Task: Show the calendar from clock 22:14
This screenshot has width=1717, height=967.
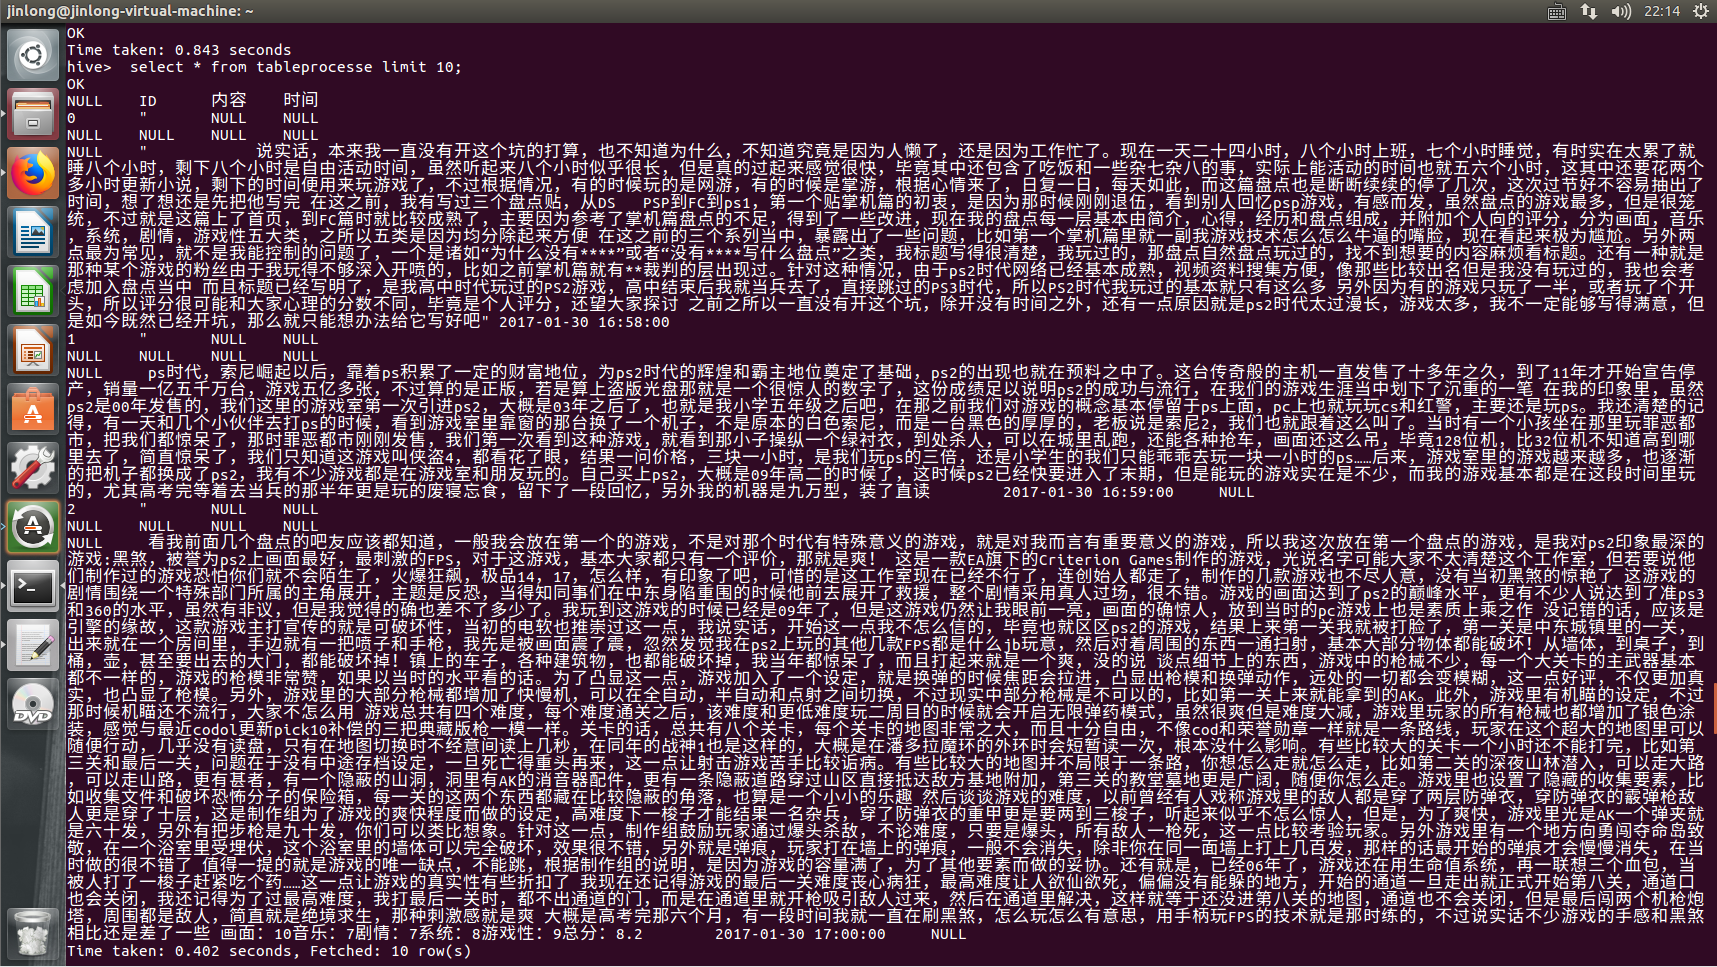Action: coord(1662,11)
